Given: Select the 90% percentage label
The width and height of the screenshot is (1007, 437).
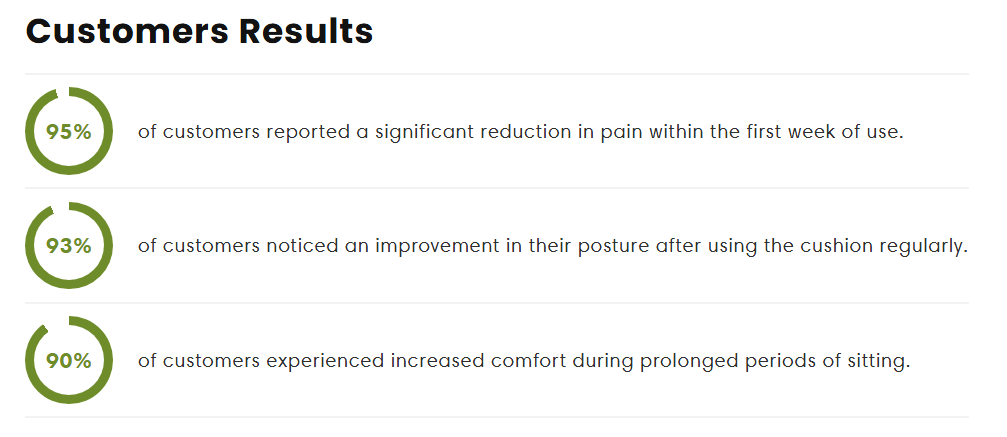Looking at the screenshot, I should point(69,361).
